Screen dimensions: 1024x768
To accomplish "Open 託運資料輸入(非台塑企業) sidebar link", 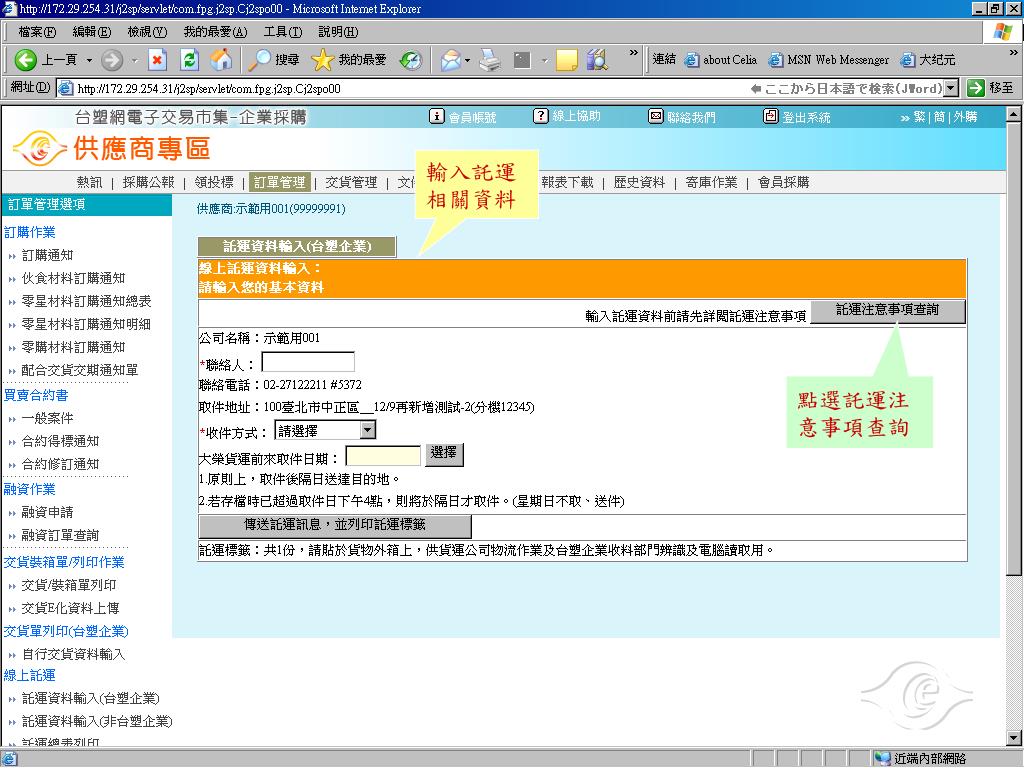I will pos(97,722).
